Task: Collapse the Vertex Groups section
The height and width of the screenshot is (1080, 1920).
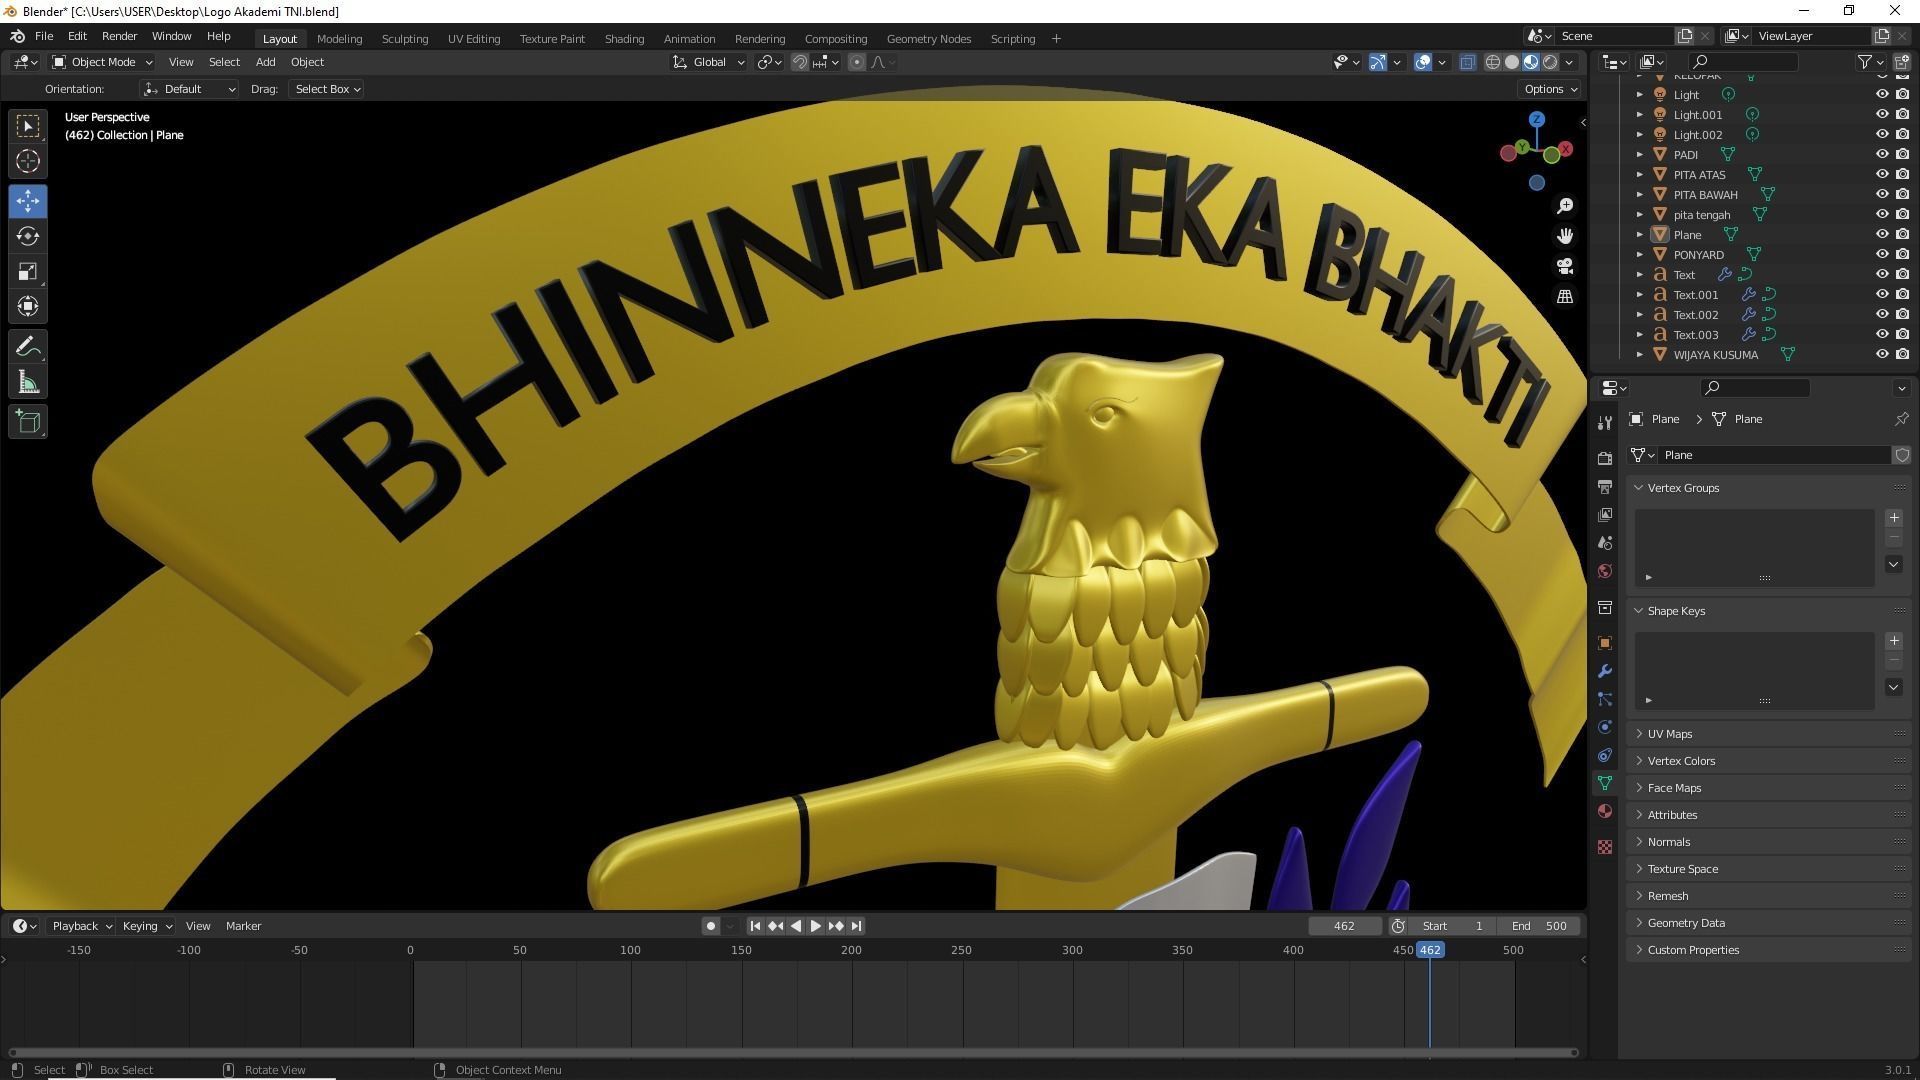Action: click(1684, 487)
